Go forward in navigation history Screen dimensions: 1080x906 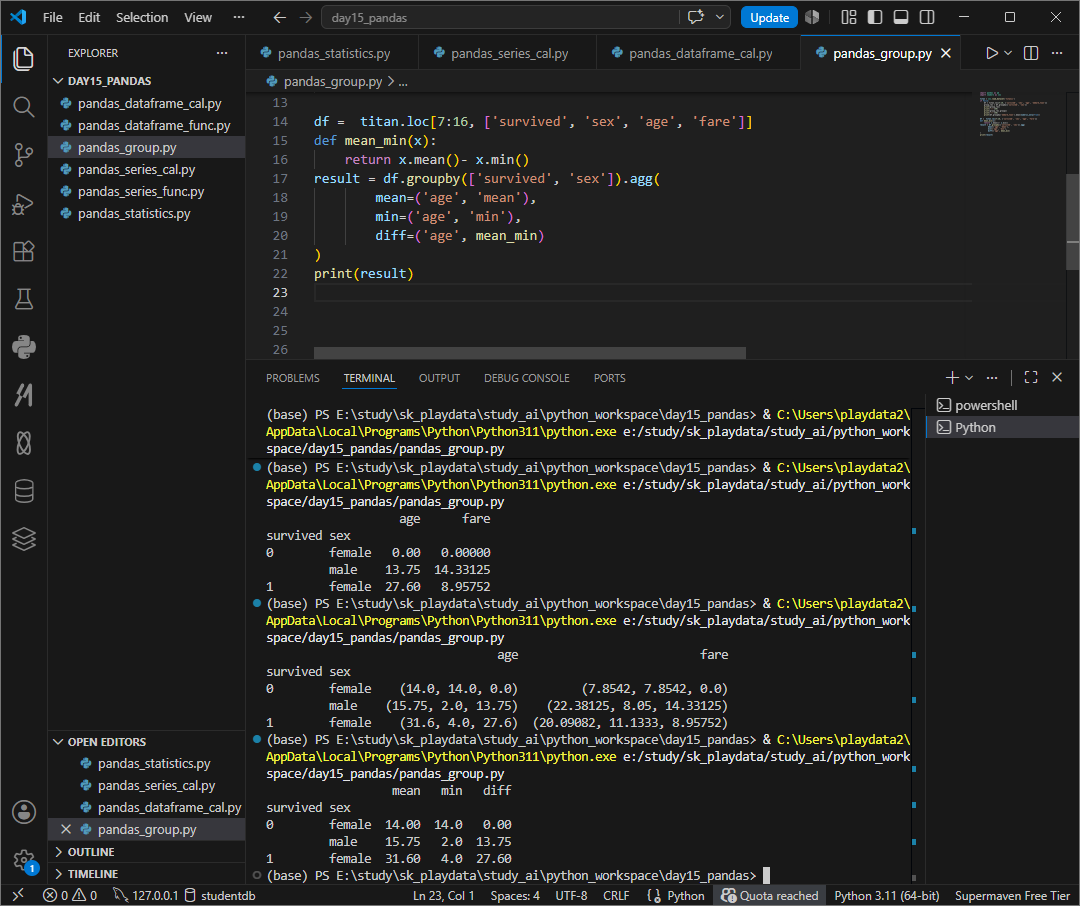306,17
